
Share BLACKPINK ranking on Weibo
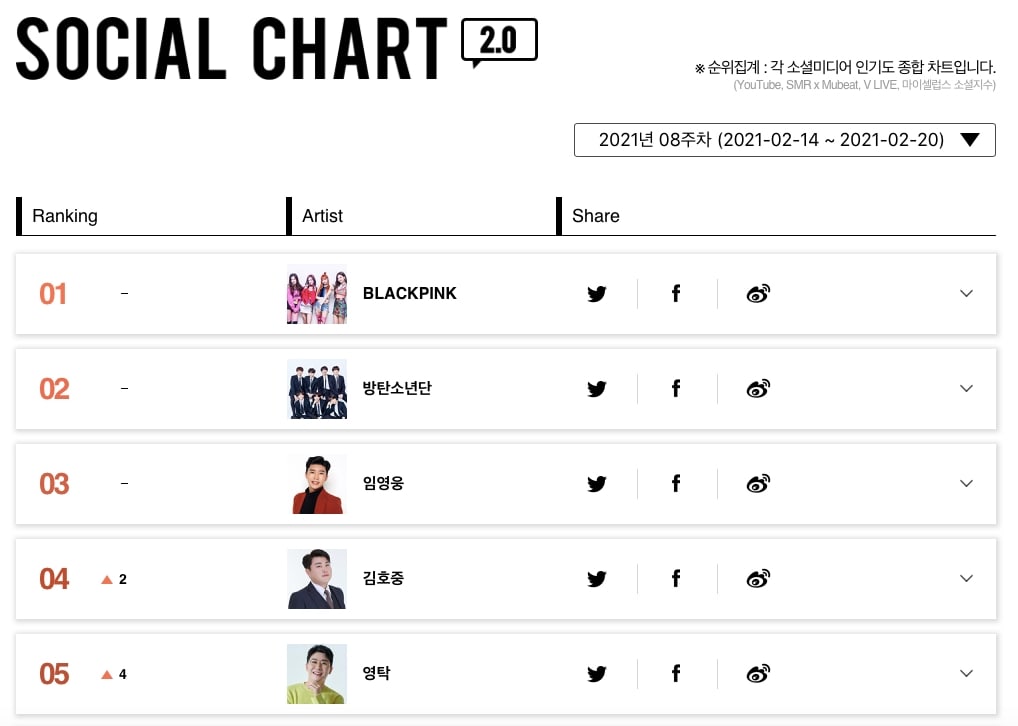pyautogui.click(x=758, y=294)
